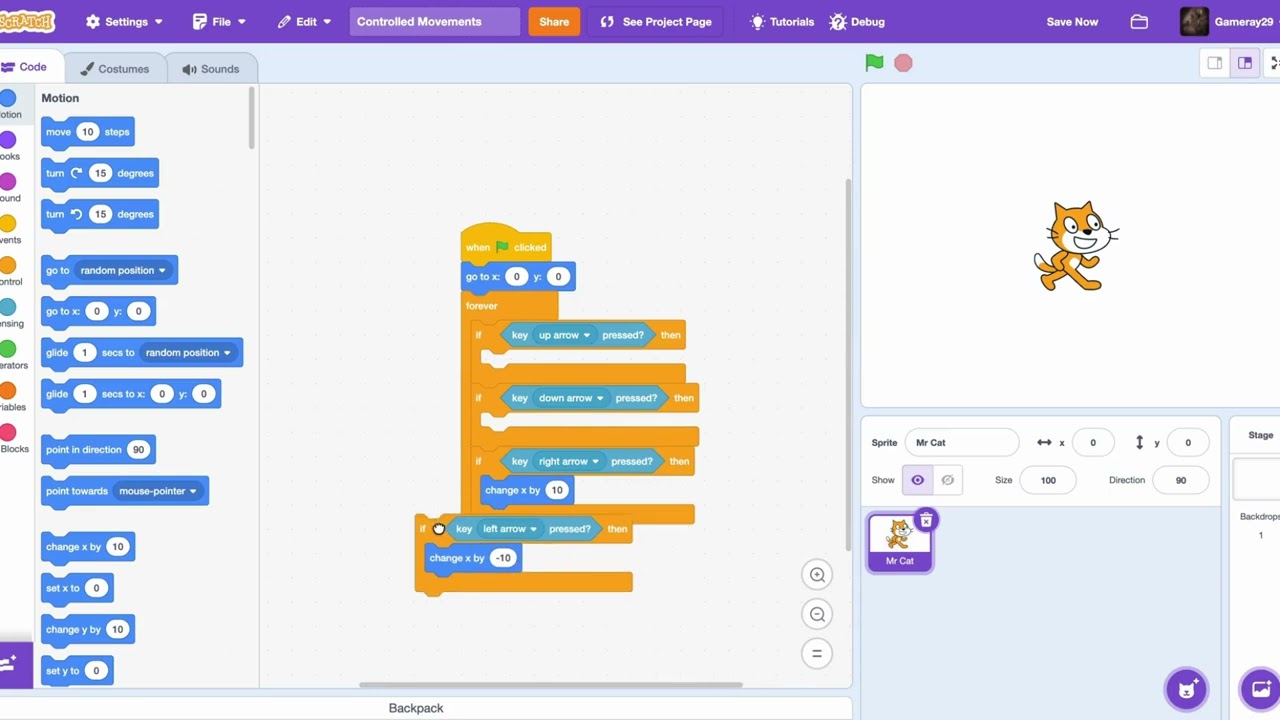Click the sprite Size field

(1047, 480)
